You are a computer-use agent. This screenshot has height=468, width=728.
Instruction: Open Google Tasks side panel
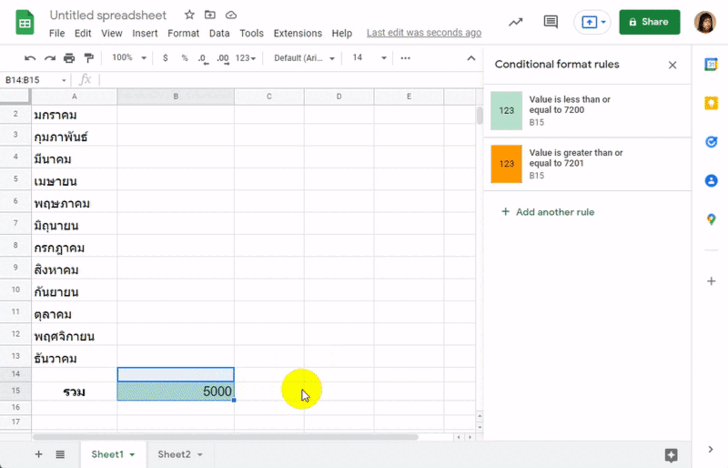click(x=711, y=142)
